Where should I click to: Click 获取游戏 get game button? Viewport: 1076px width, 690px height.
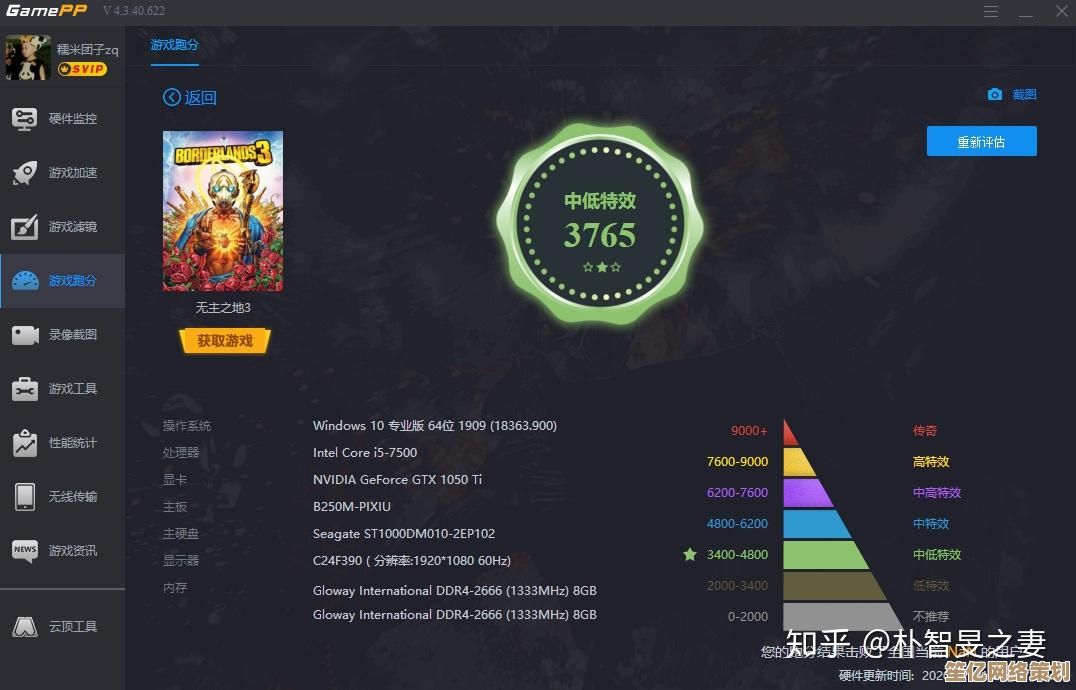(x=225, y=341)
